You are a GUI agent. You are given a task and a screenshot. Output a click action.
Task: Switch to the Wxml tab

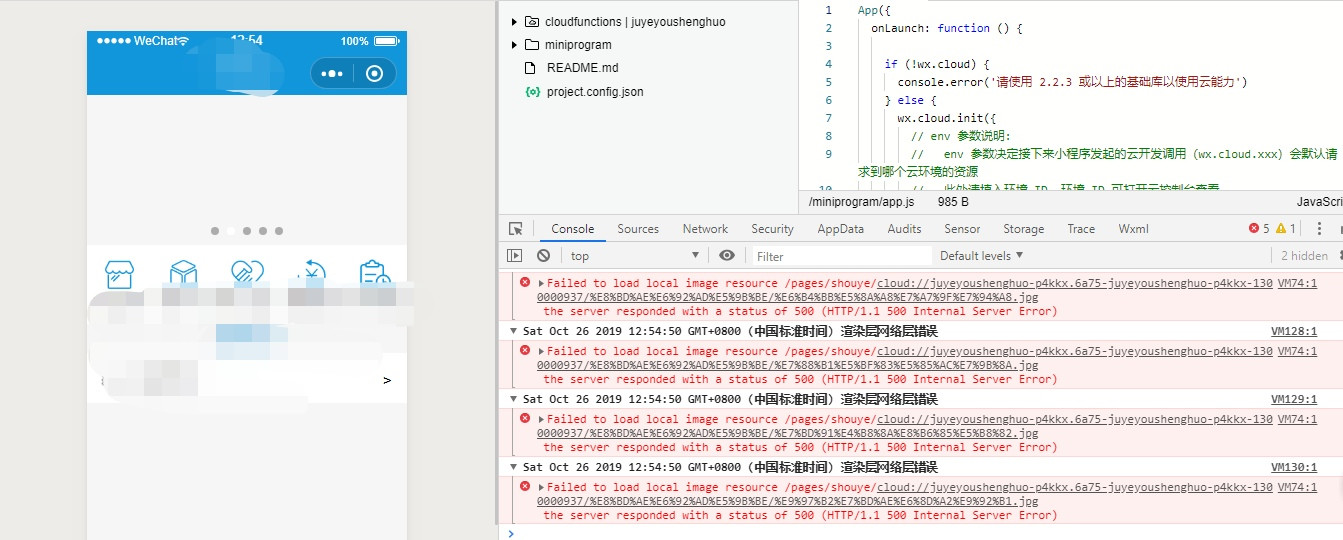pyautogui.click(x=1133, y=229)
